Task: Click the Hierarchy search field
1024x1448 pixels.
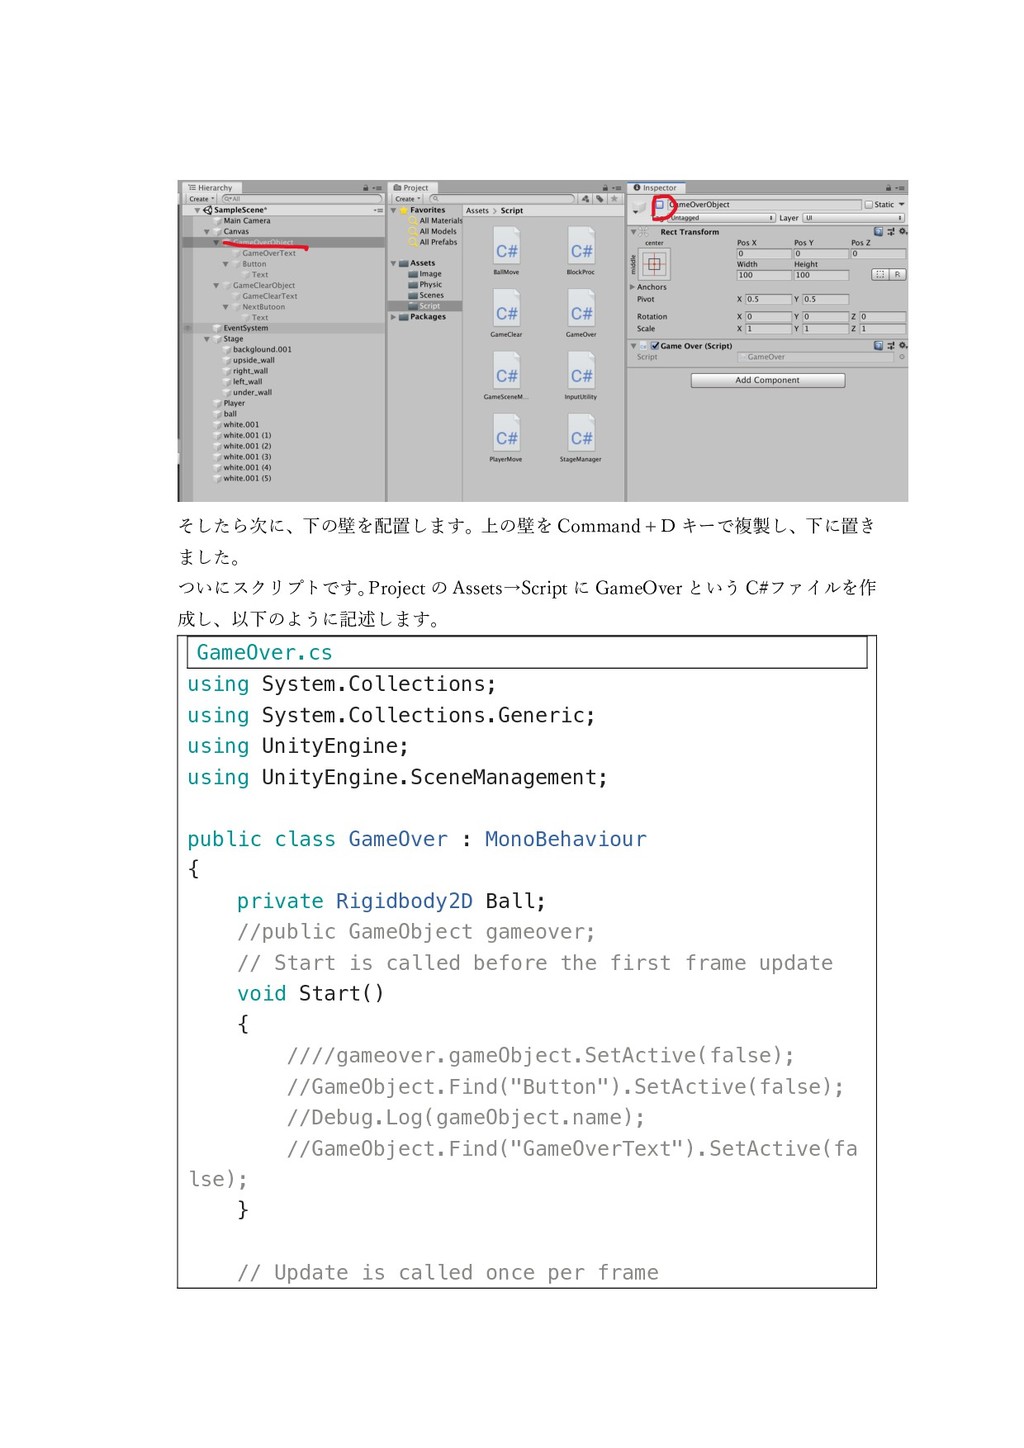Action: tap(300, 199)
